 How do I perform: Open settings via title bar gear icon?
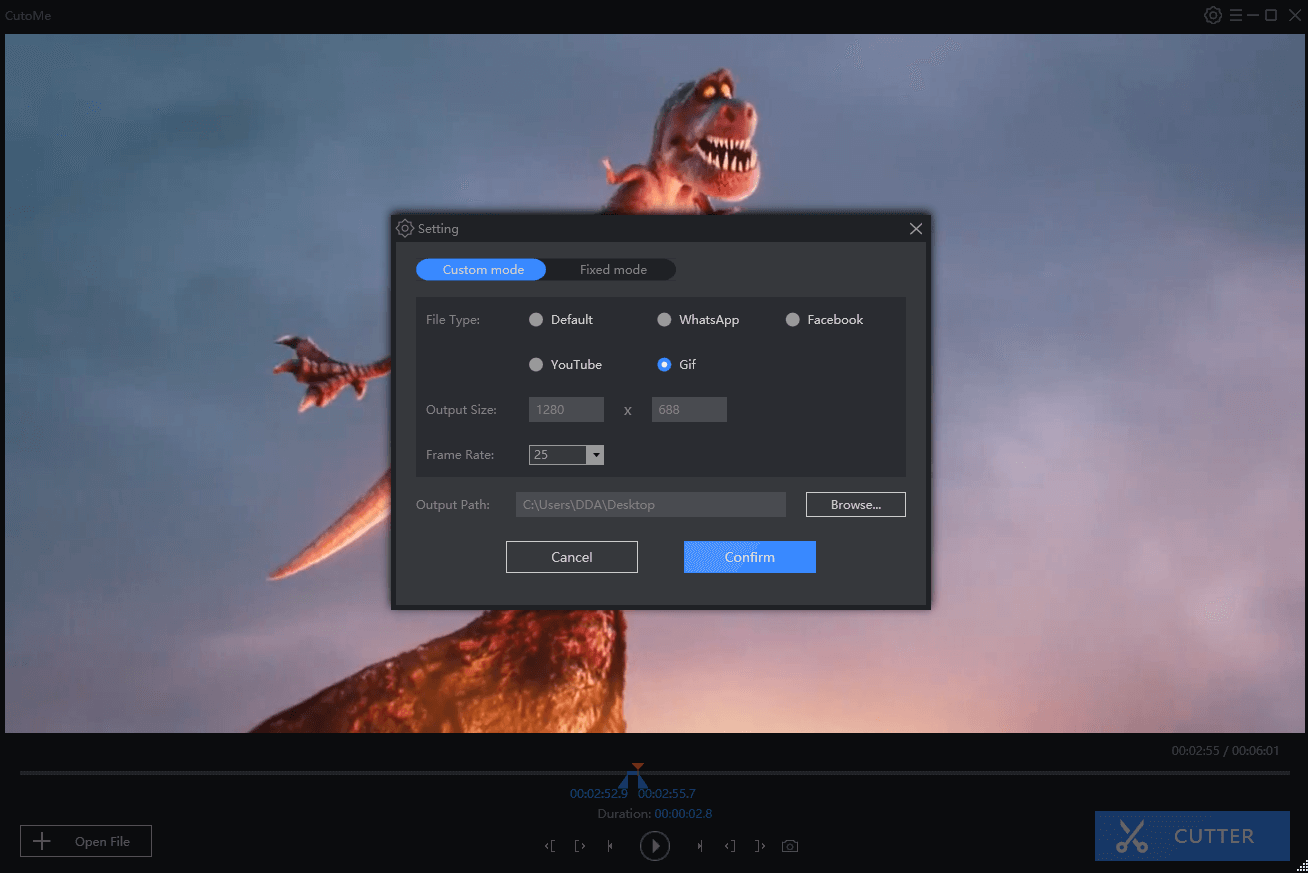point(1213,15)
